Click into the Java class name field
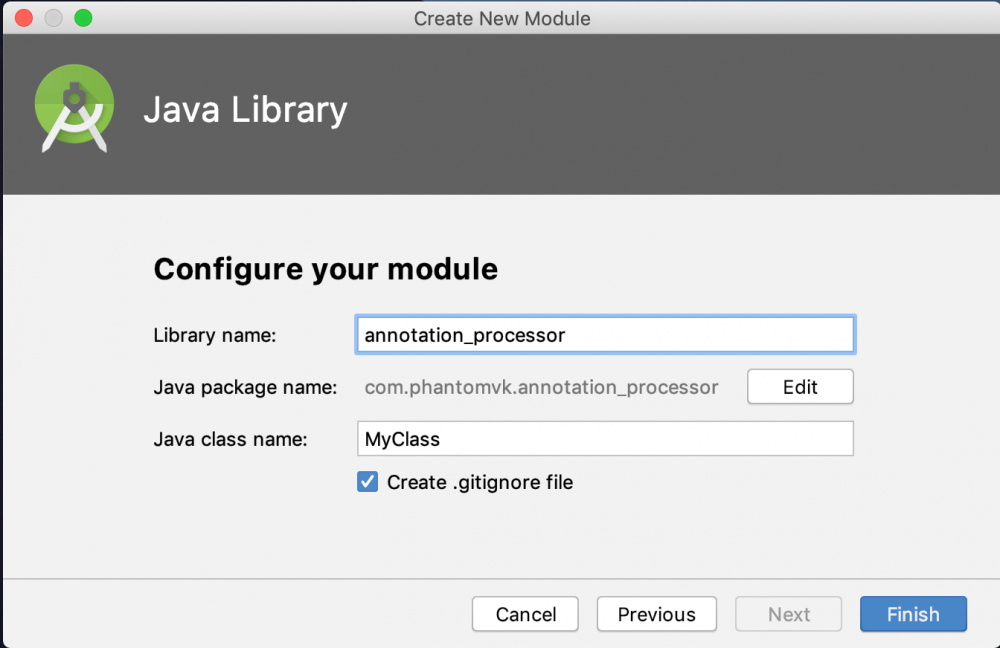Image resolution: width=1000 pixels, height=648 pixels. [604, 438]
